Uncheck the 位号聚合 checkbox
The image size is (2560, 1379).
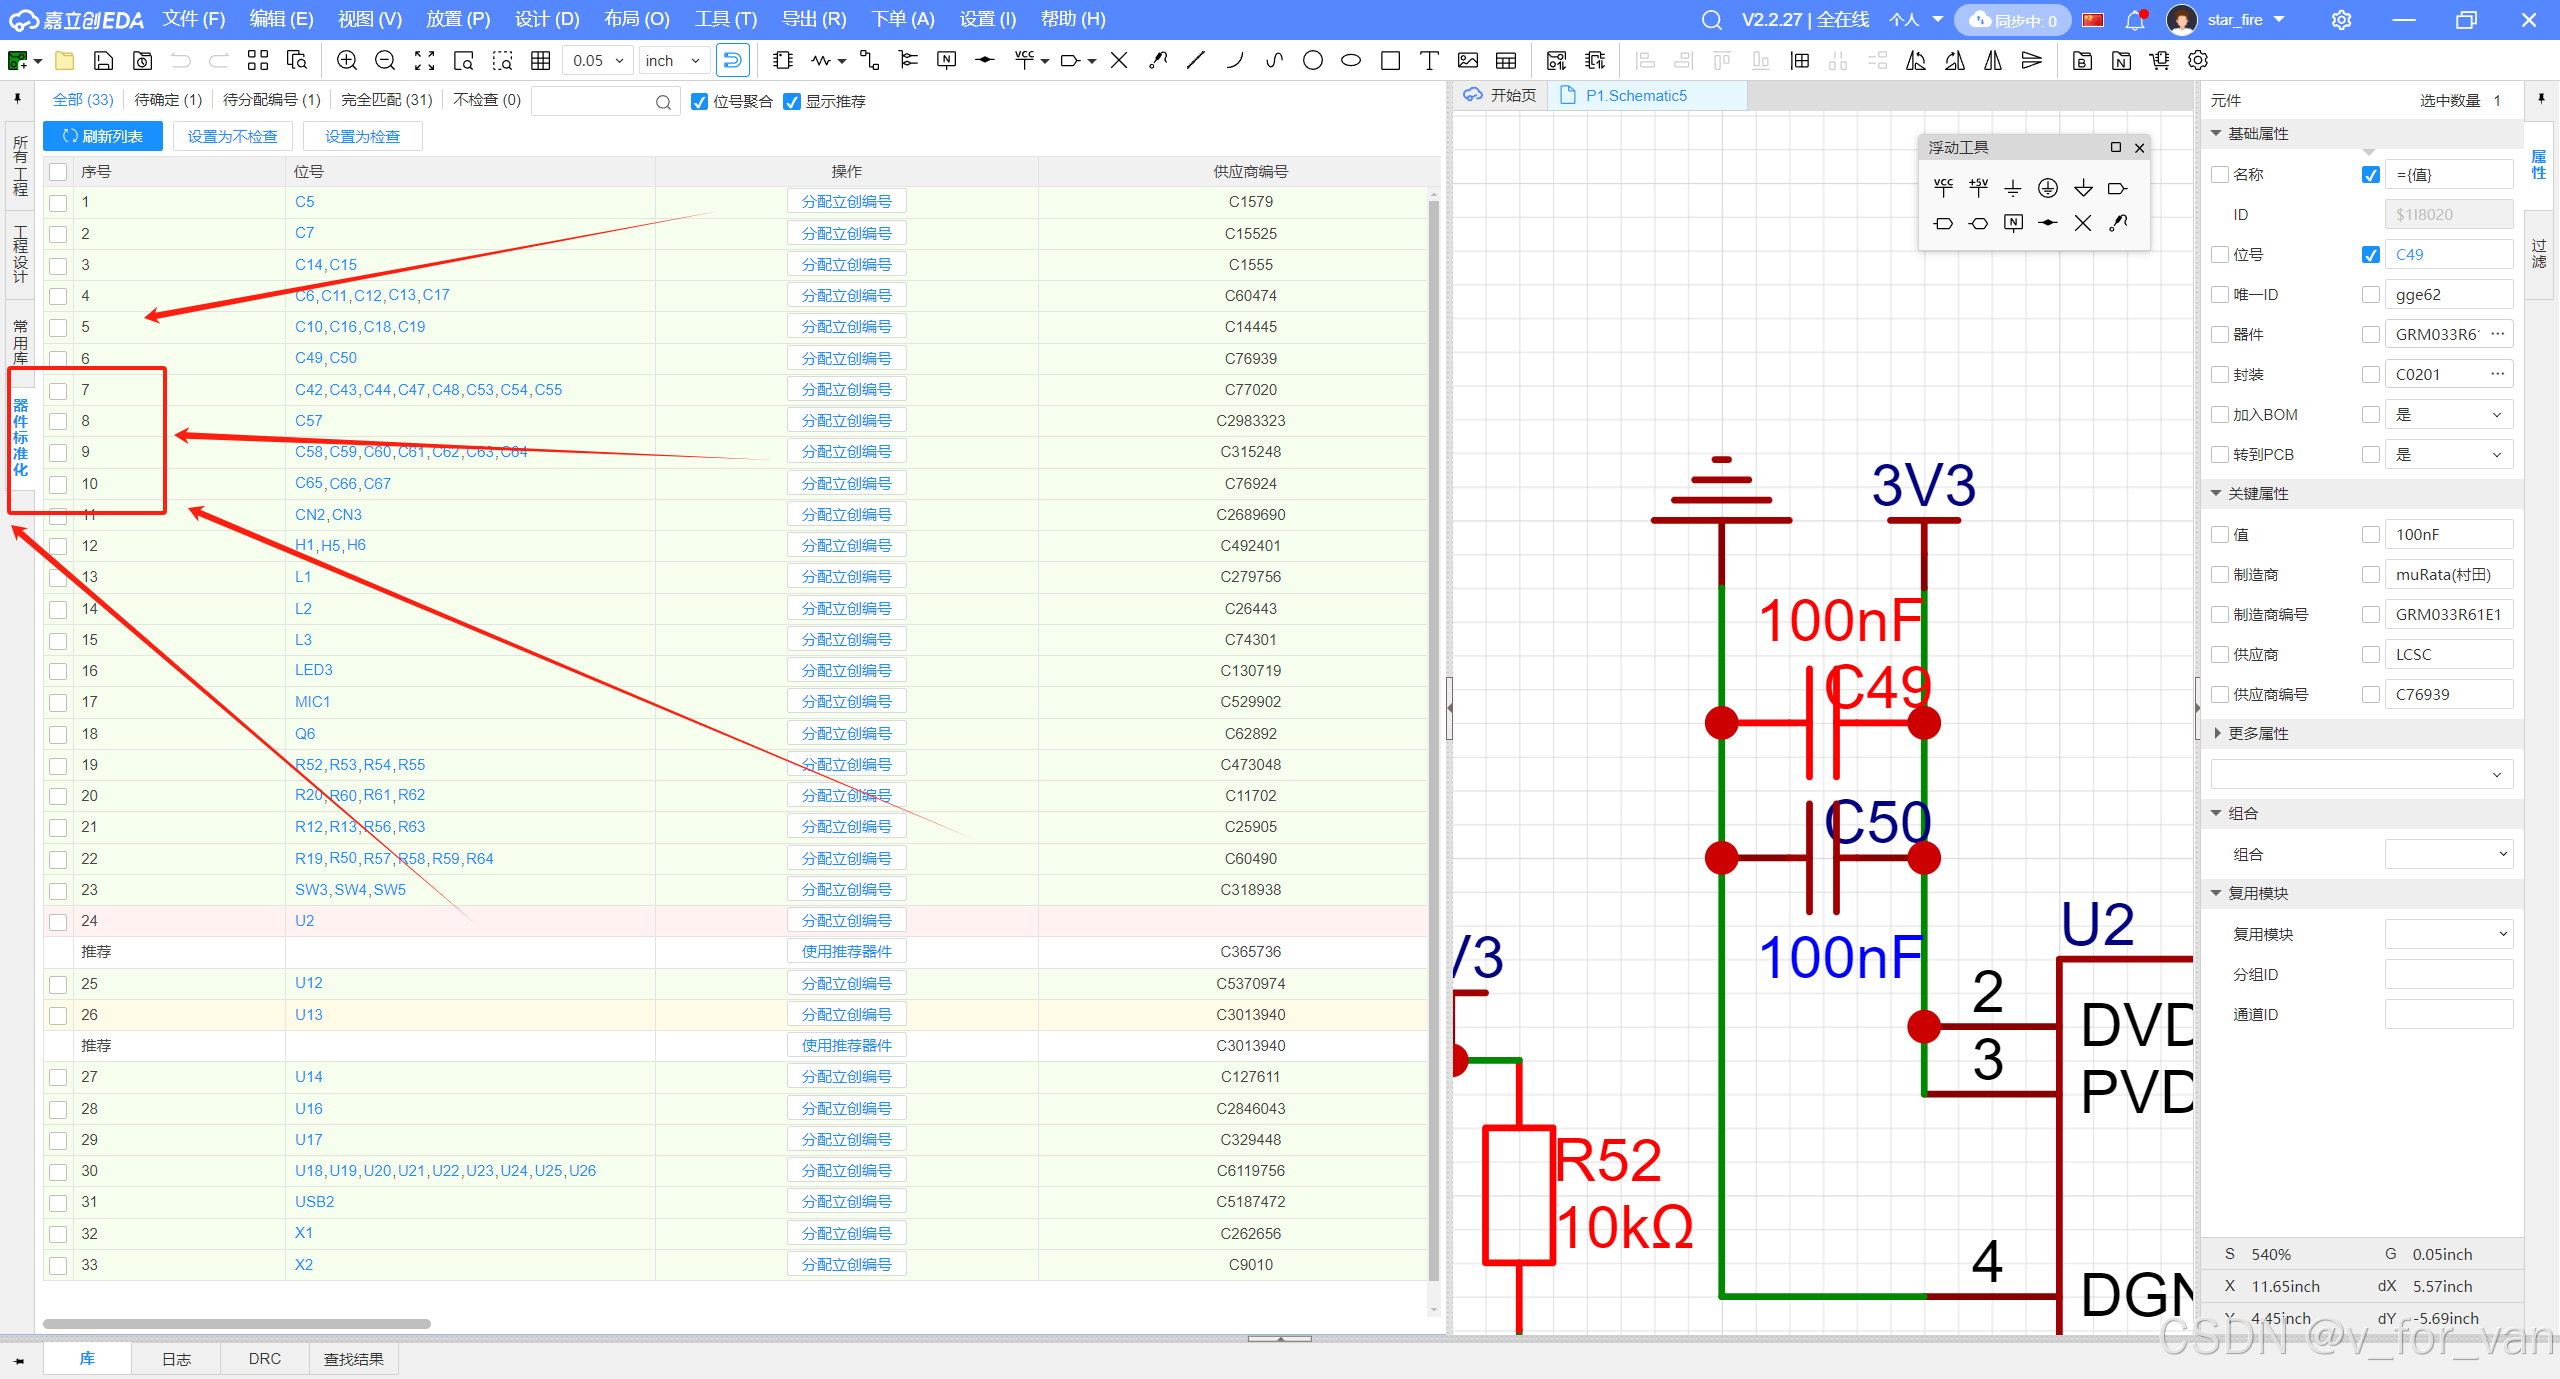pyautogui.click(x=700, y=102)
